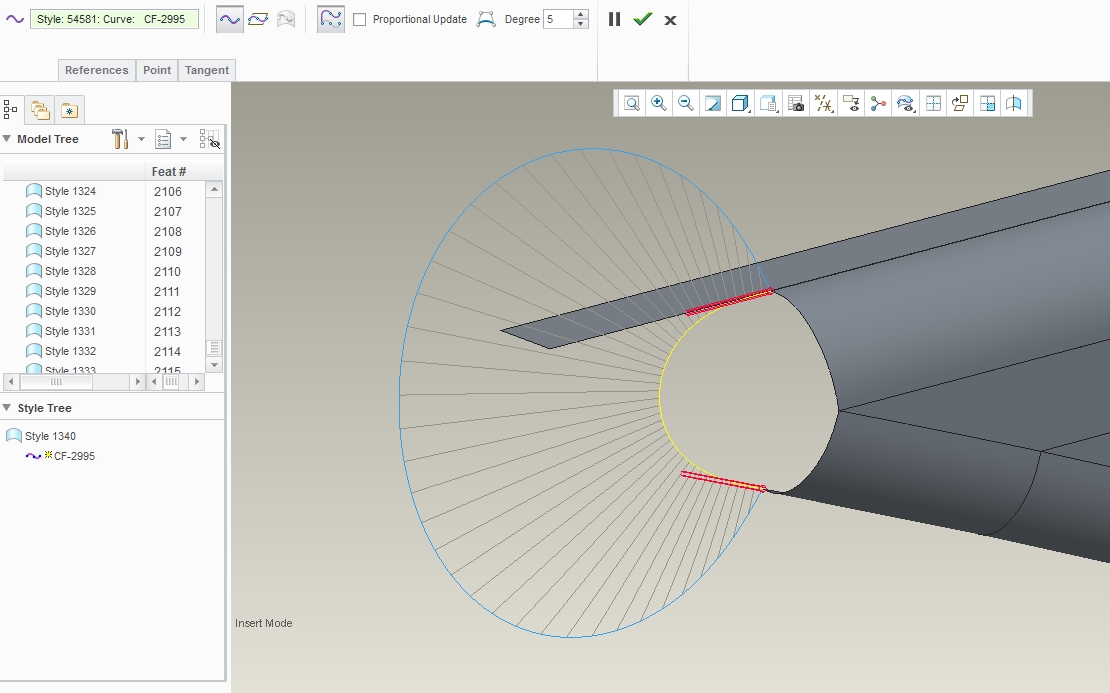The width and height of the screenshot is (1110, 693).
Task: Click the tree columns list icon
Action: point(164,139)
